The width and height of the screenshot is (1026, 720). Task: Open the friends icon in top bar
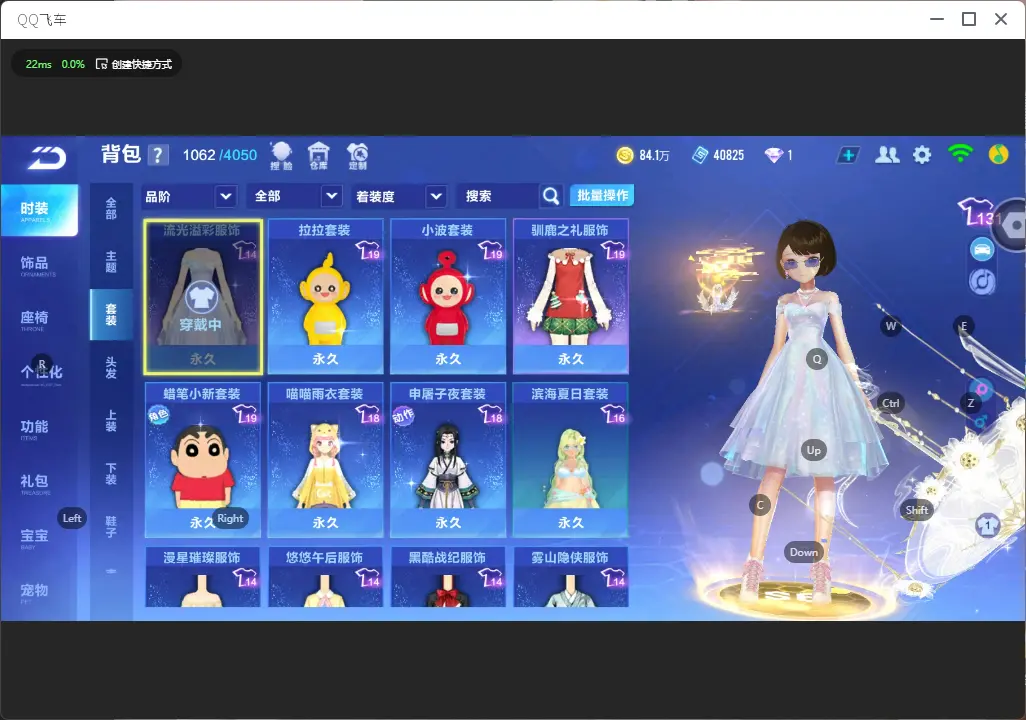pyautogui.click(x=887, y=154)
